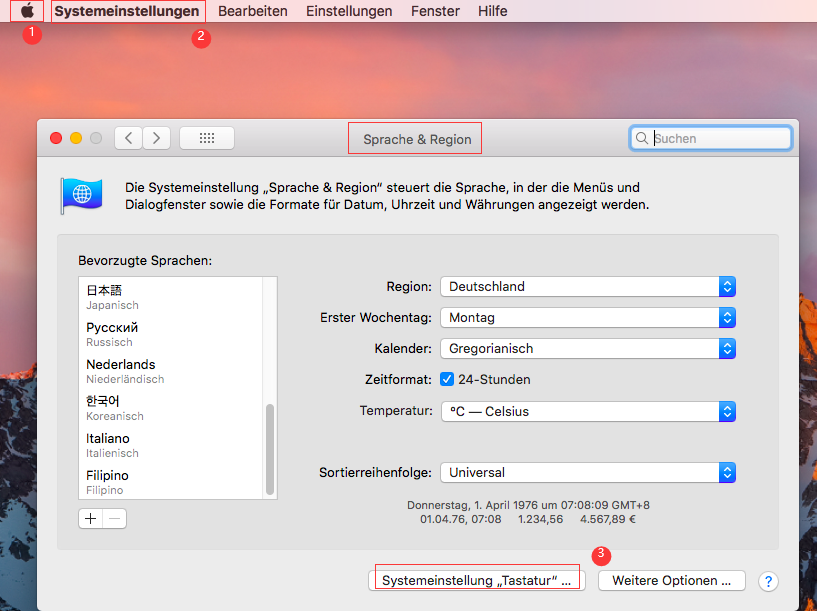Click the Sprache & Region flag icon

pyautogui.click(x=81, y=195)
